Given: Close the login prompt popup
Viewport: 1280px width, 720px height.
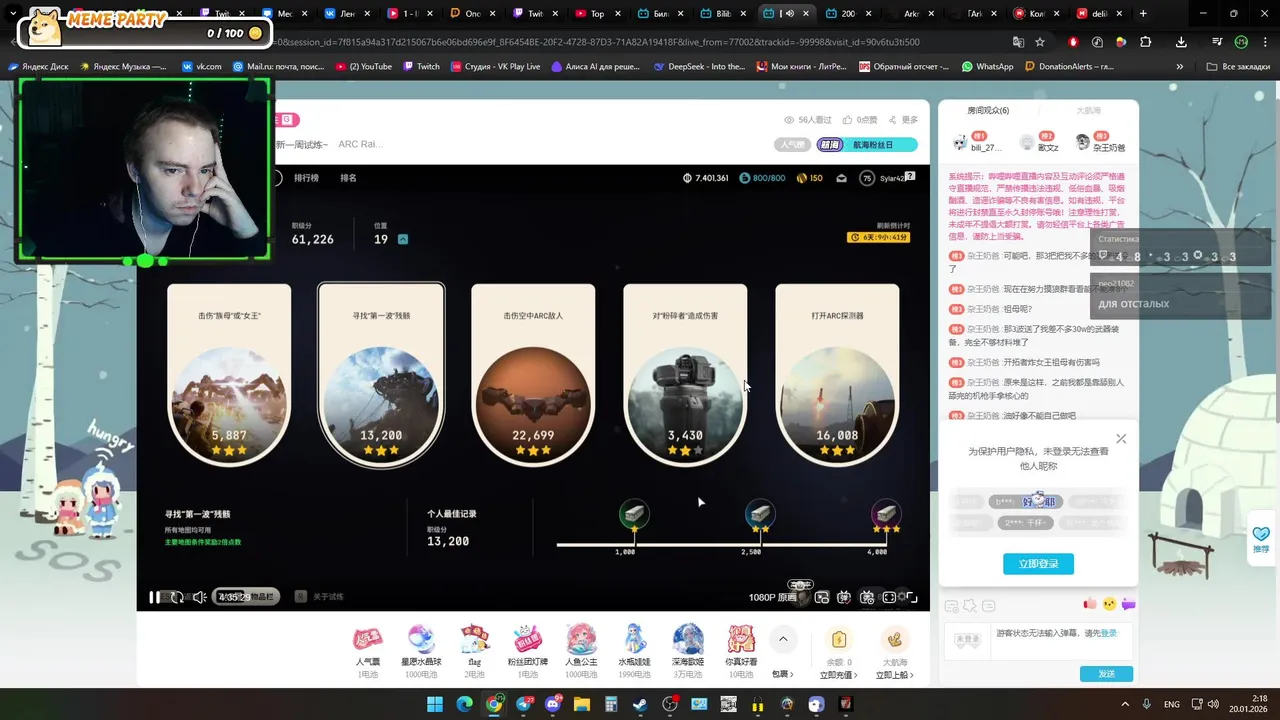Looking at the screenshot, I should pos(1121,439).
